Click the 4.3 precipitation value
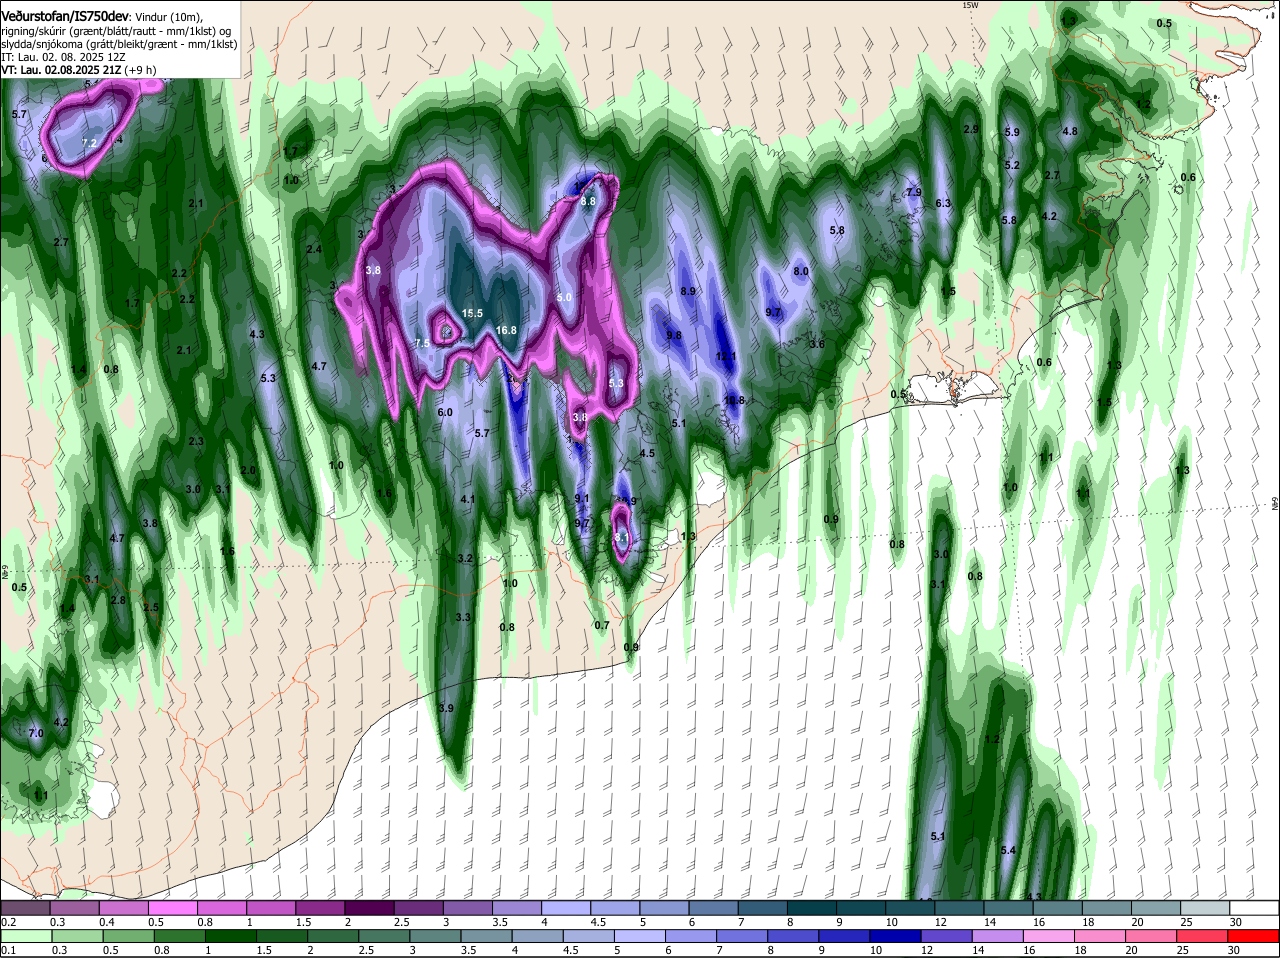 pos(257,334)
